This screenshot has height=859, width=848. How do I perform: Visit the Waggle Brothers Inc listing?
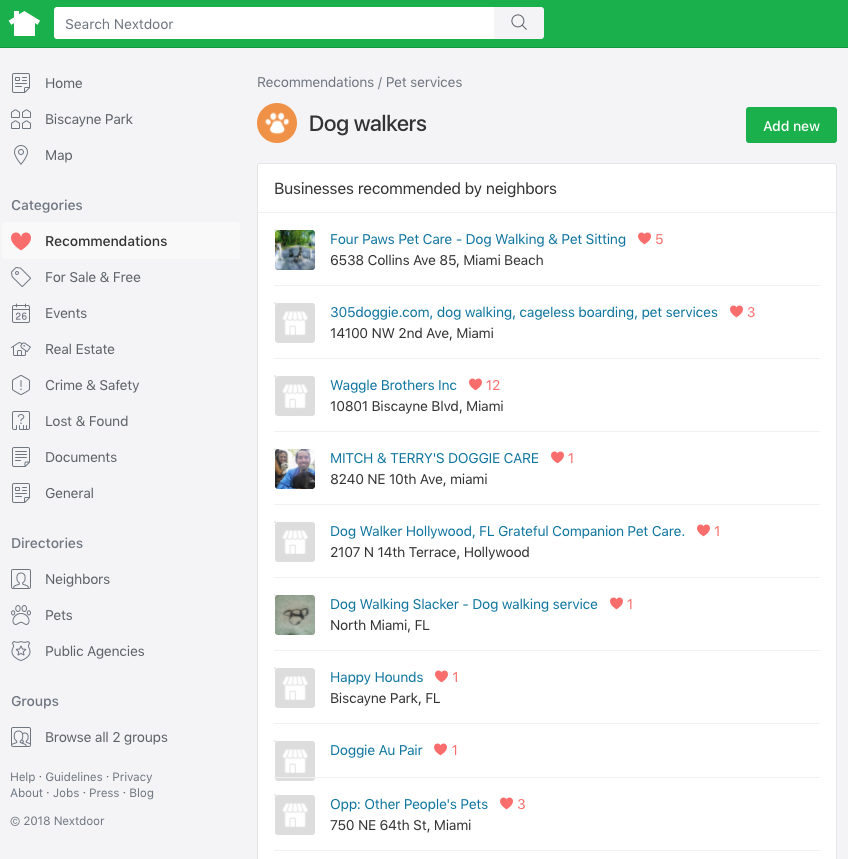coord(393,385)
